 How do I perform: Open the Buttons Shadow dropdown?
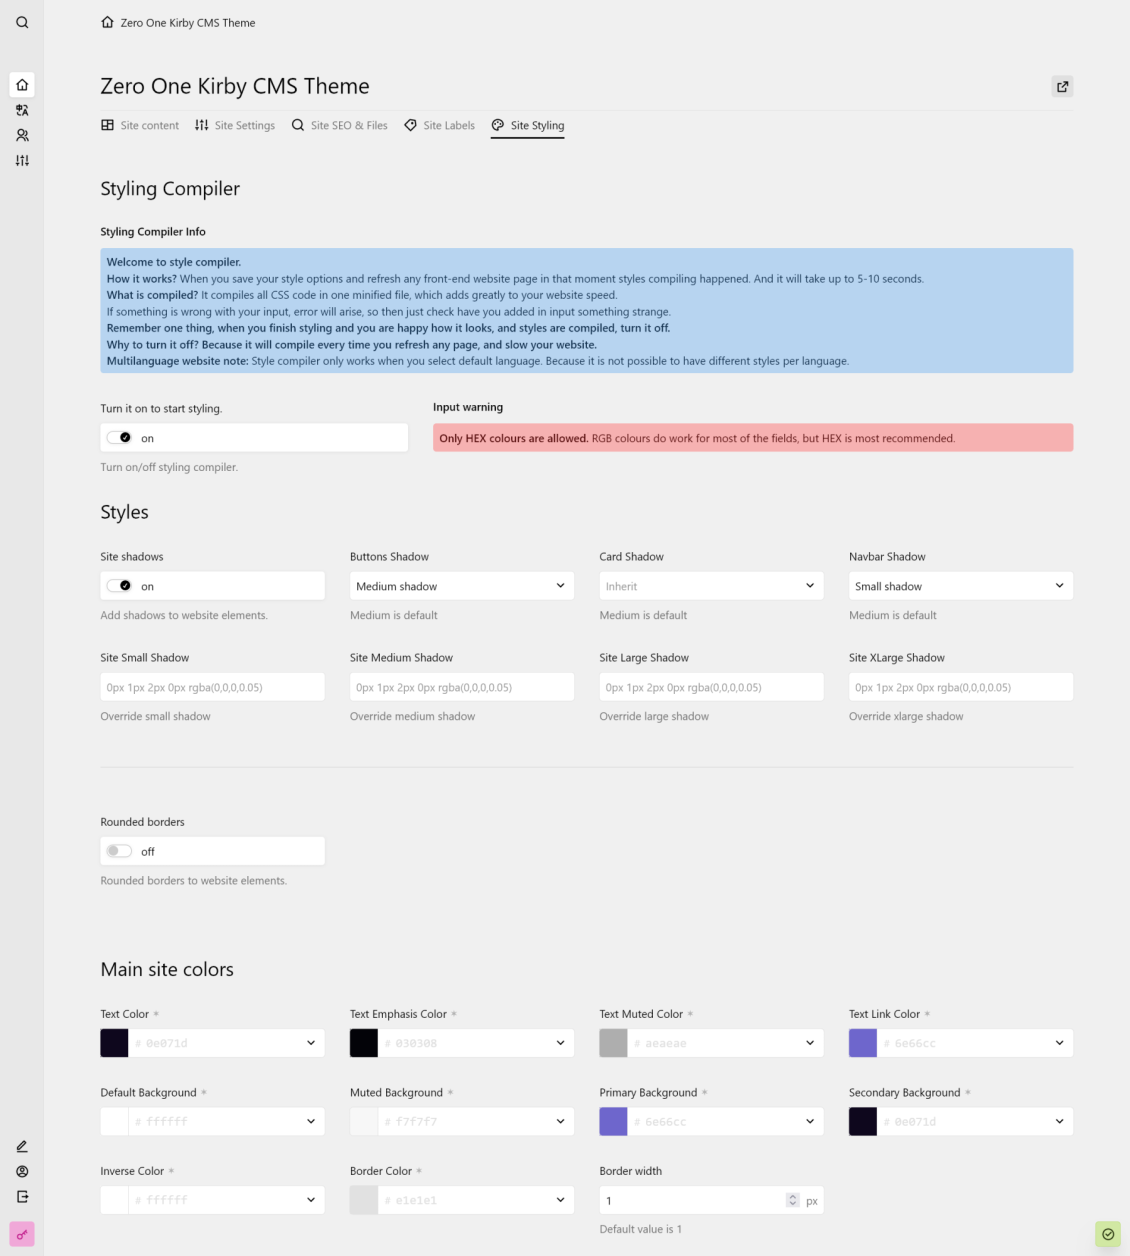coord(461,585)
